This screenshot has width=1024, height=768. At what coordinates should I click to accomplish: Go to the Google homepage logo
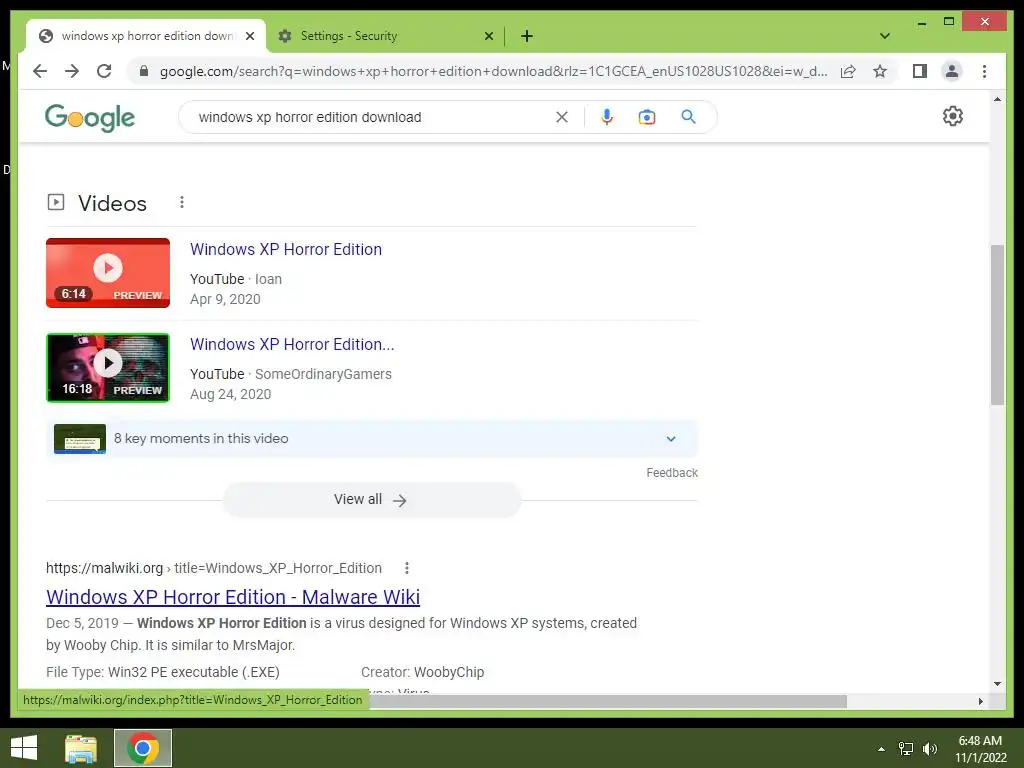point(89,118)
